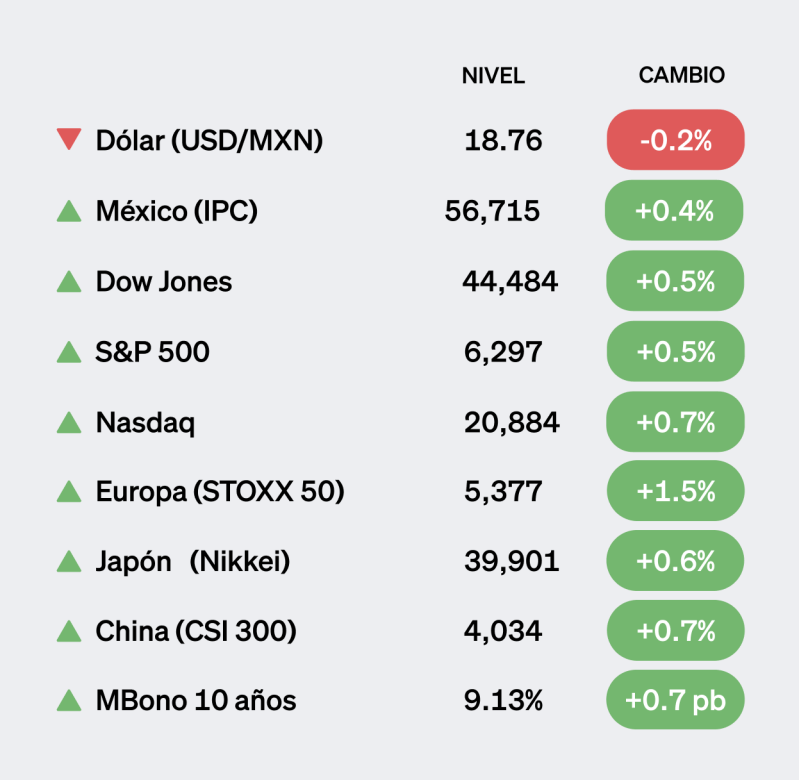Click the green up arrow beside México (IPC)
799x780 pixels.
69,211
